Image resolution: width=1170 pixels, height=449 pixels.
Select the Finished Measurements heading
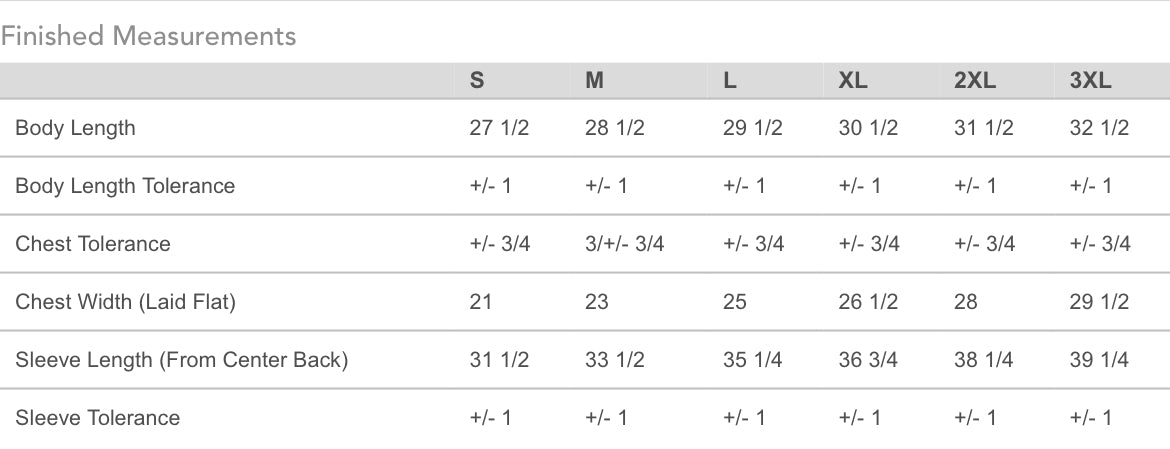point(148,36)
